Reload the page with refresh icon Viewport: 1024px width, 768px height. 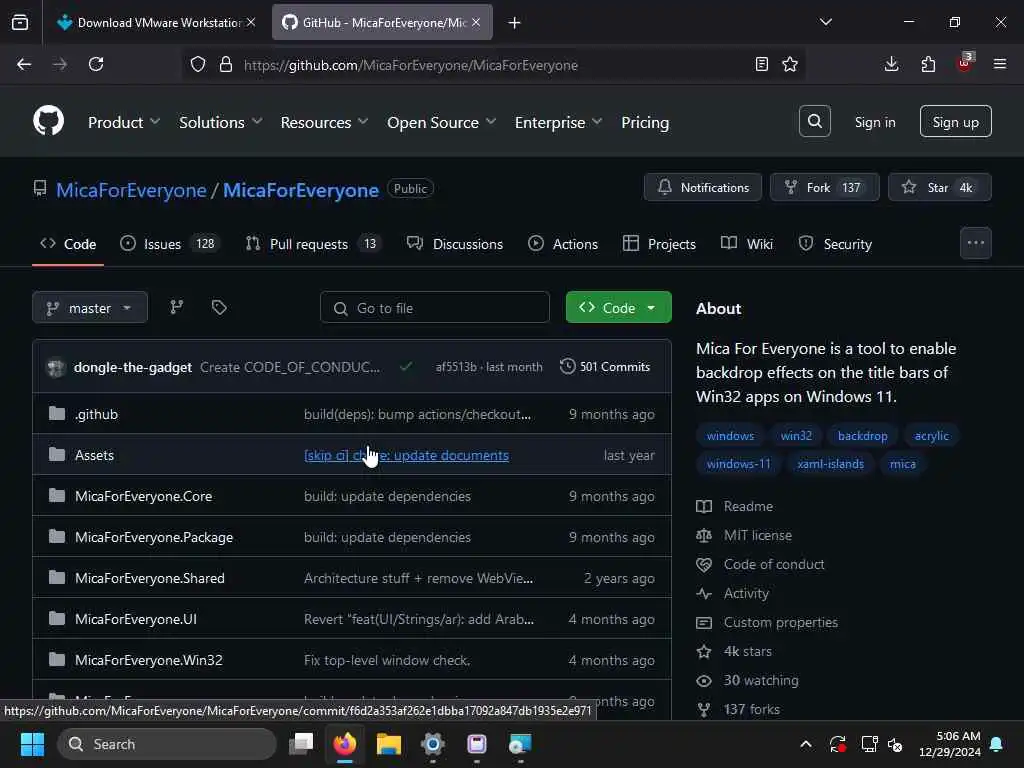[96, 65]
